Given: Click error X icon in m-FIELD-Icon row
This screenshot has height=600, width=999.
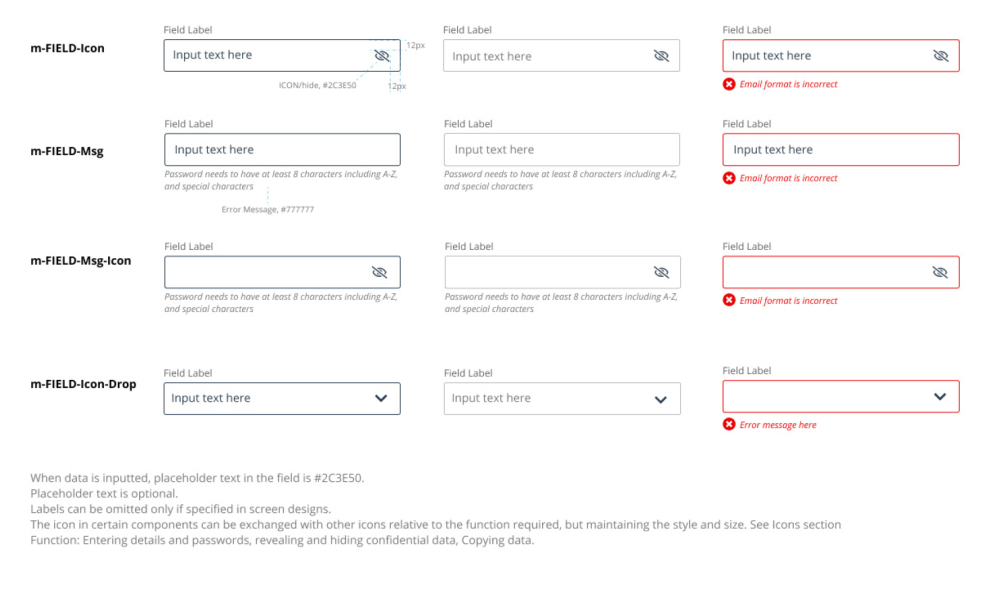Looking at the screenshot, I should [x=729, y=84].
